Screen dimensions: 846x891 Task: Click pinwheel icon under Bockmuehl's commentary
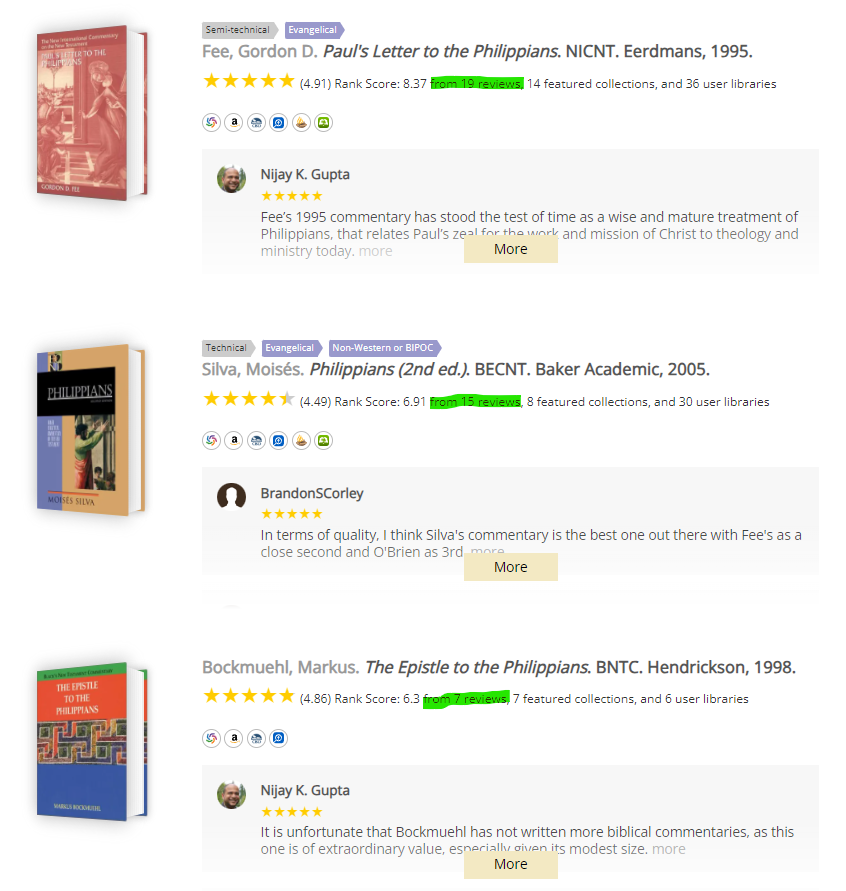(x=211, y=738)
